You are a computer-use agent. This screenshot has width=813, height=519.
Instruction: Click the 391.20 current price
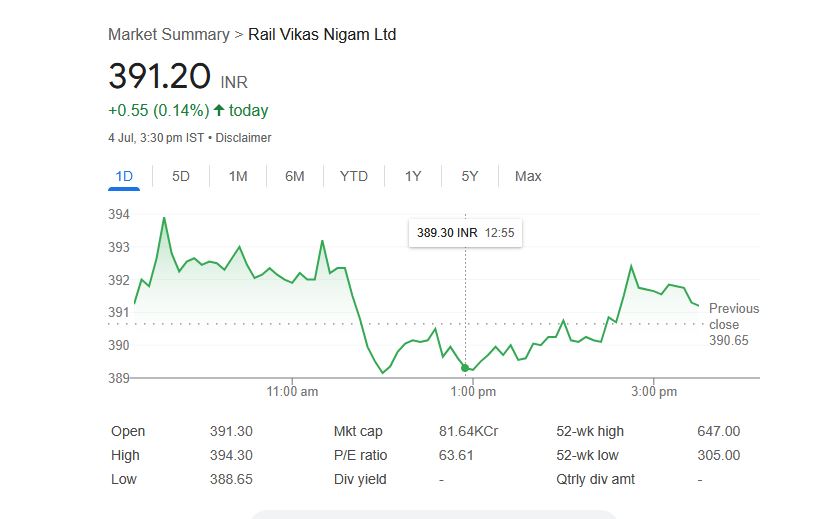click(160, 77)
